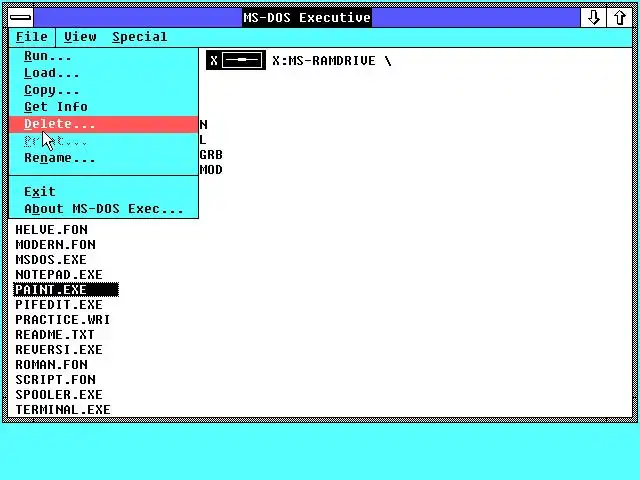Screen dimensions: 640x480
Task: Open the File menu
Action: pyautogui.click(x=32, y=37)
